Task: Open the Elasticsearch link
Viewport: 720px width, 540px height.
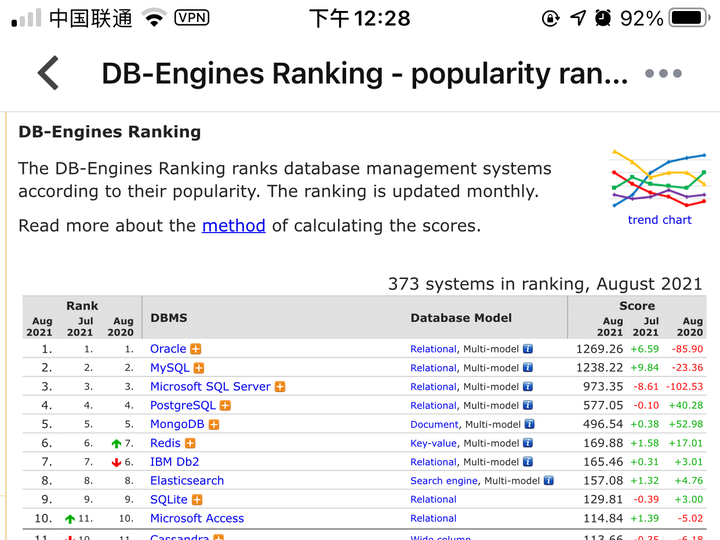Action: tap(187, 481)
